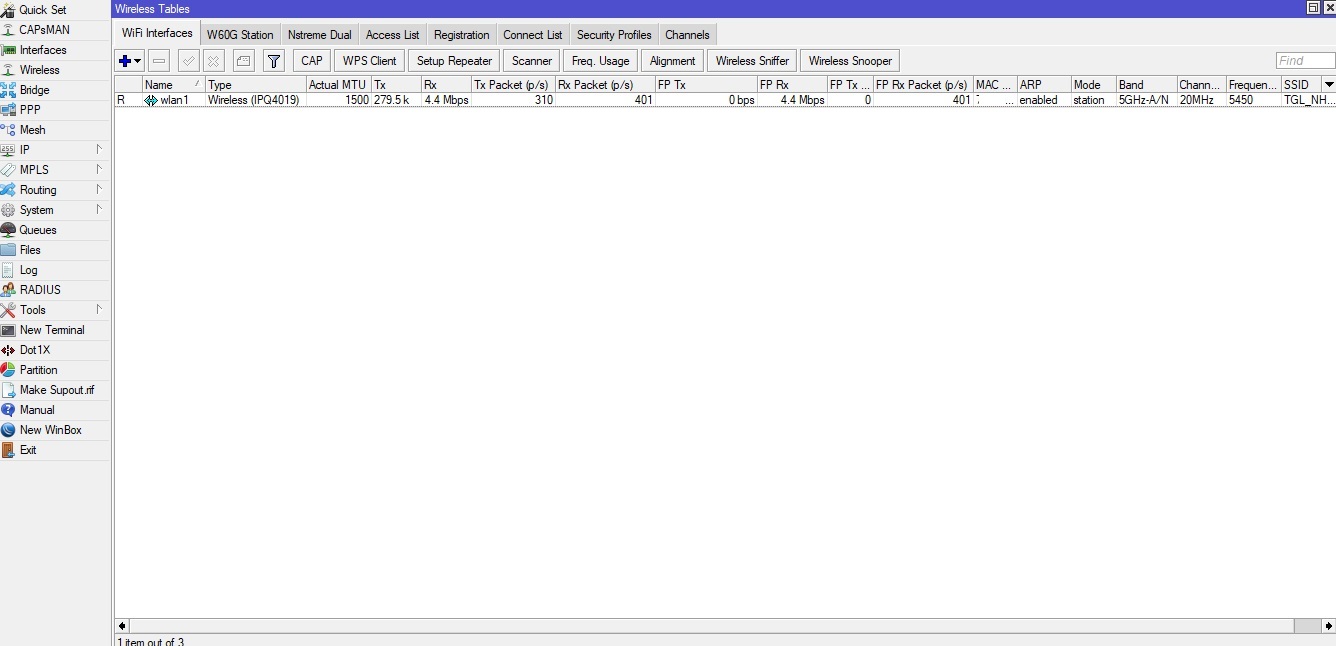Switch to W60G Station tab
This screenshot has width=1336, height=646.
tap(240, 35)
